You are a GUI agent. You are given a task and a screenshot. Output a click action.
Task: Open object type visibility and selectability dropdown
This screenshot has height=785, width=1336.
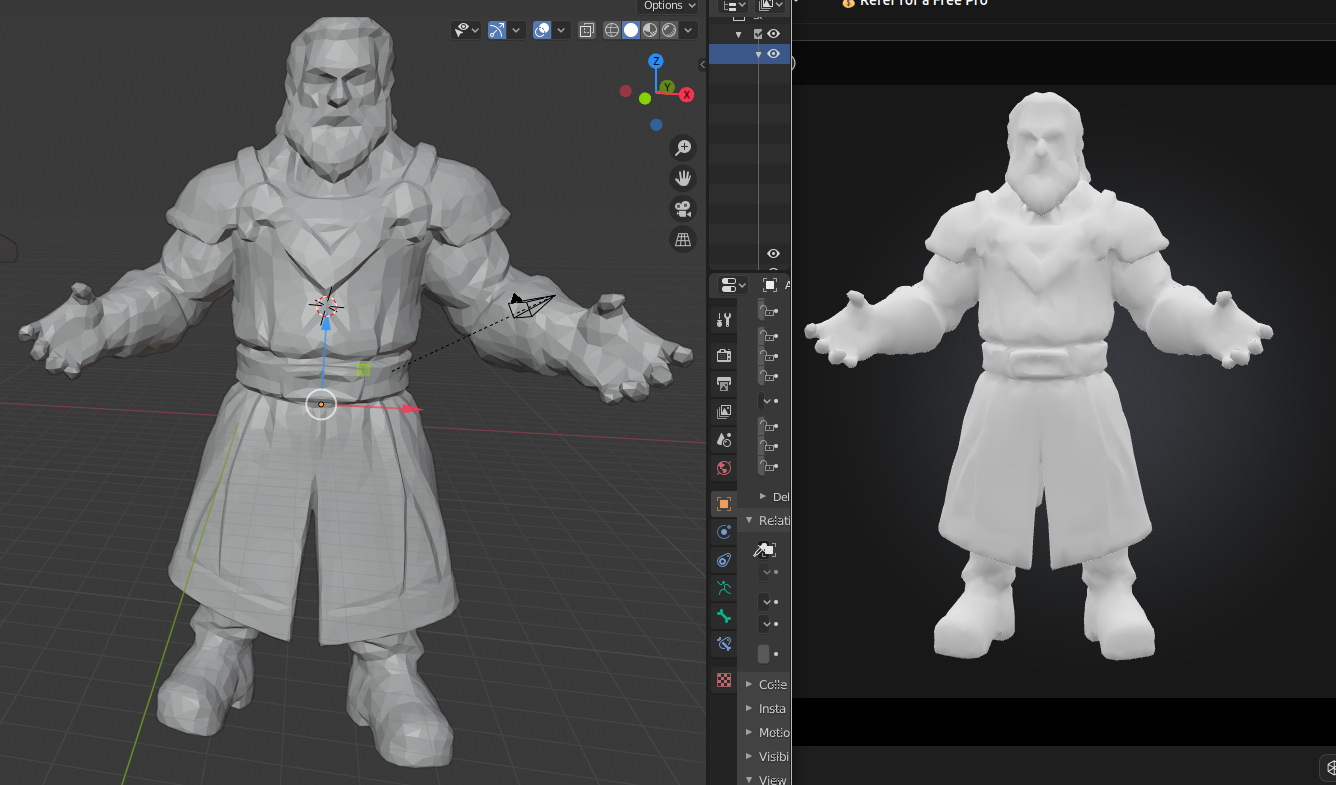(466, 30)
